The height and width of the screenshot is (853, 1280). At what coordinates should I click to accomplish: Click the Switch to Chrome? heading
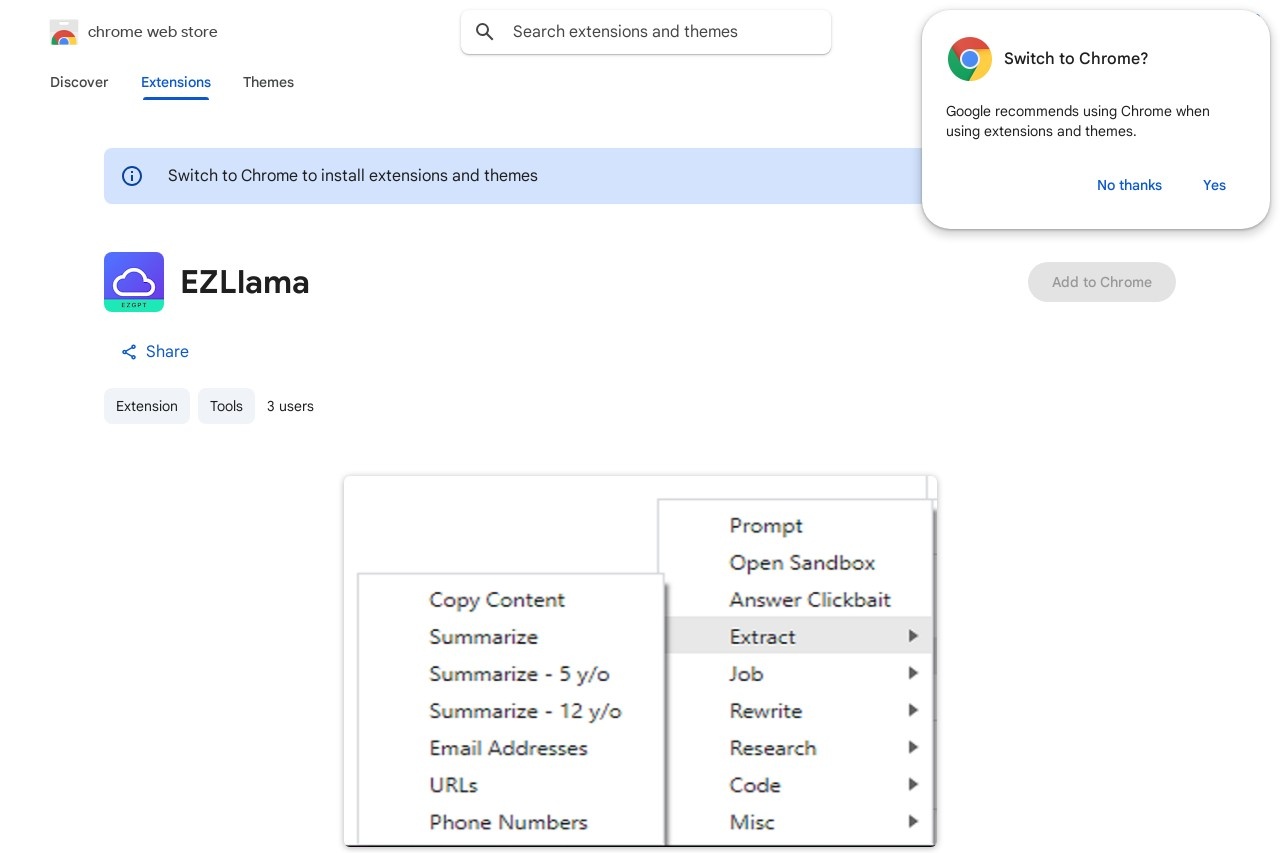[x=1076, y=59]
